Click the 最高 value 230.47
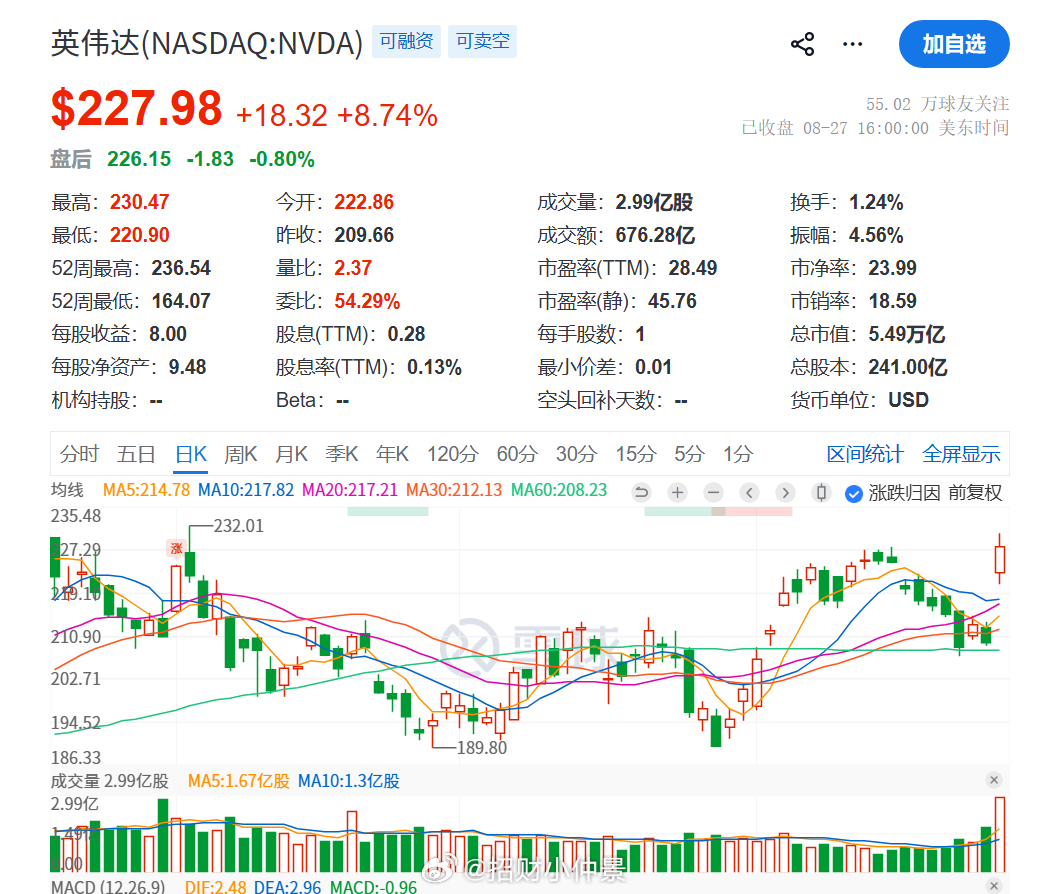Image resolution: width=1050 pixels, height=894 pixels. click(139, 202)
